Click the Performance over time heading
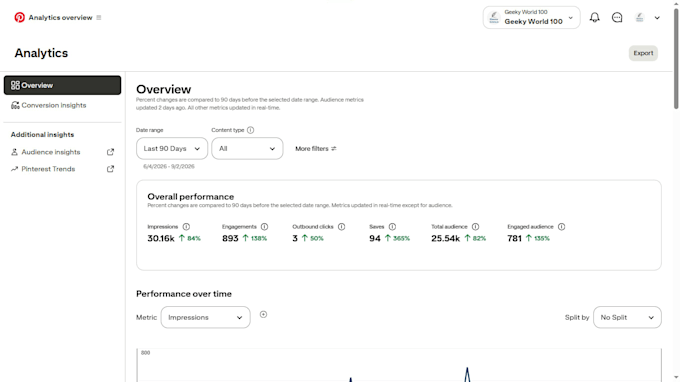Viewport: 680px width, 382px height. 184,294
